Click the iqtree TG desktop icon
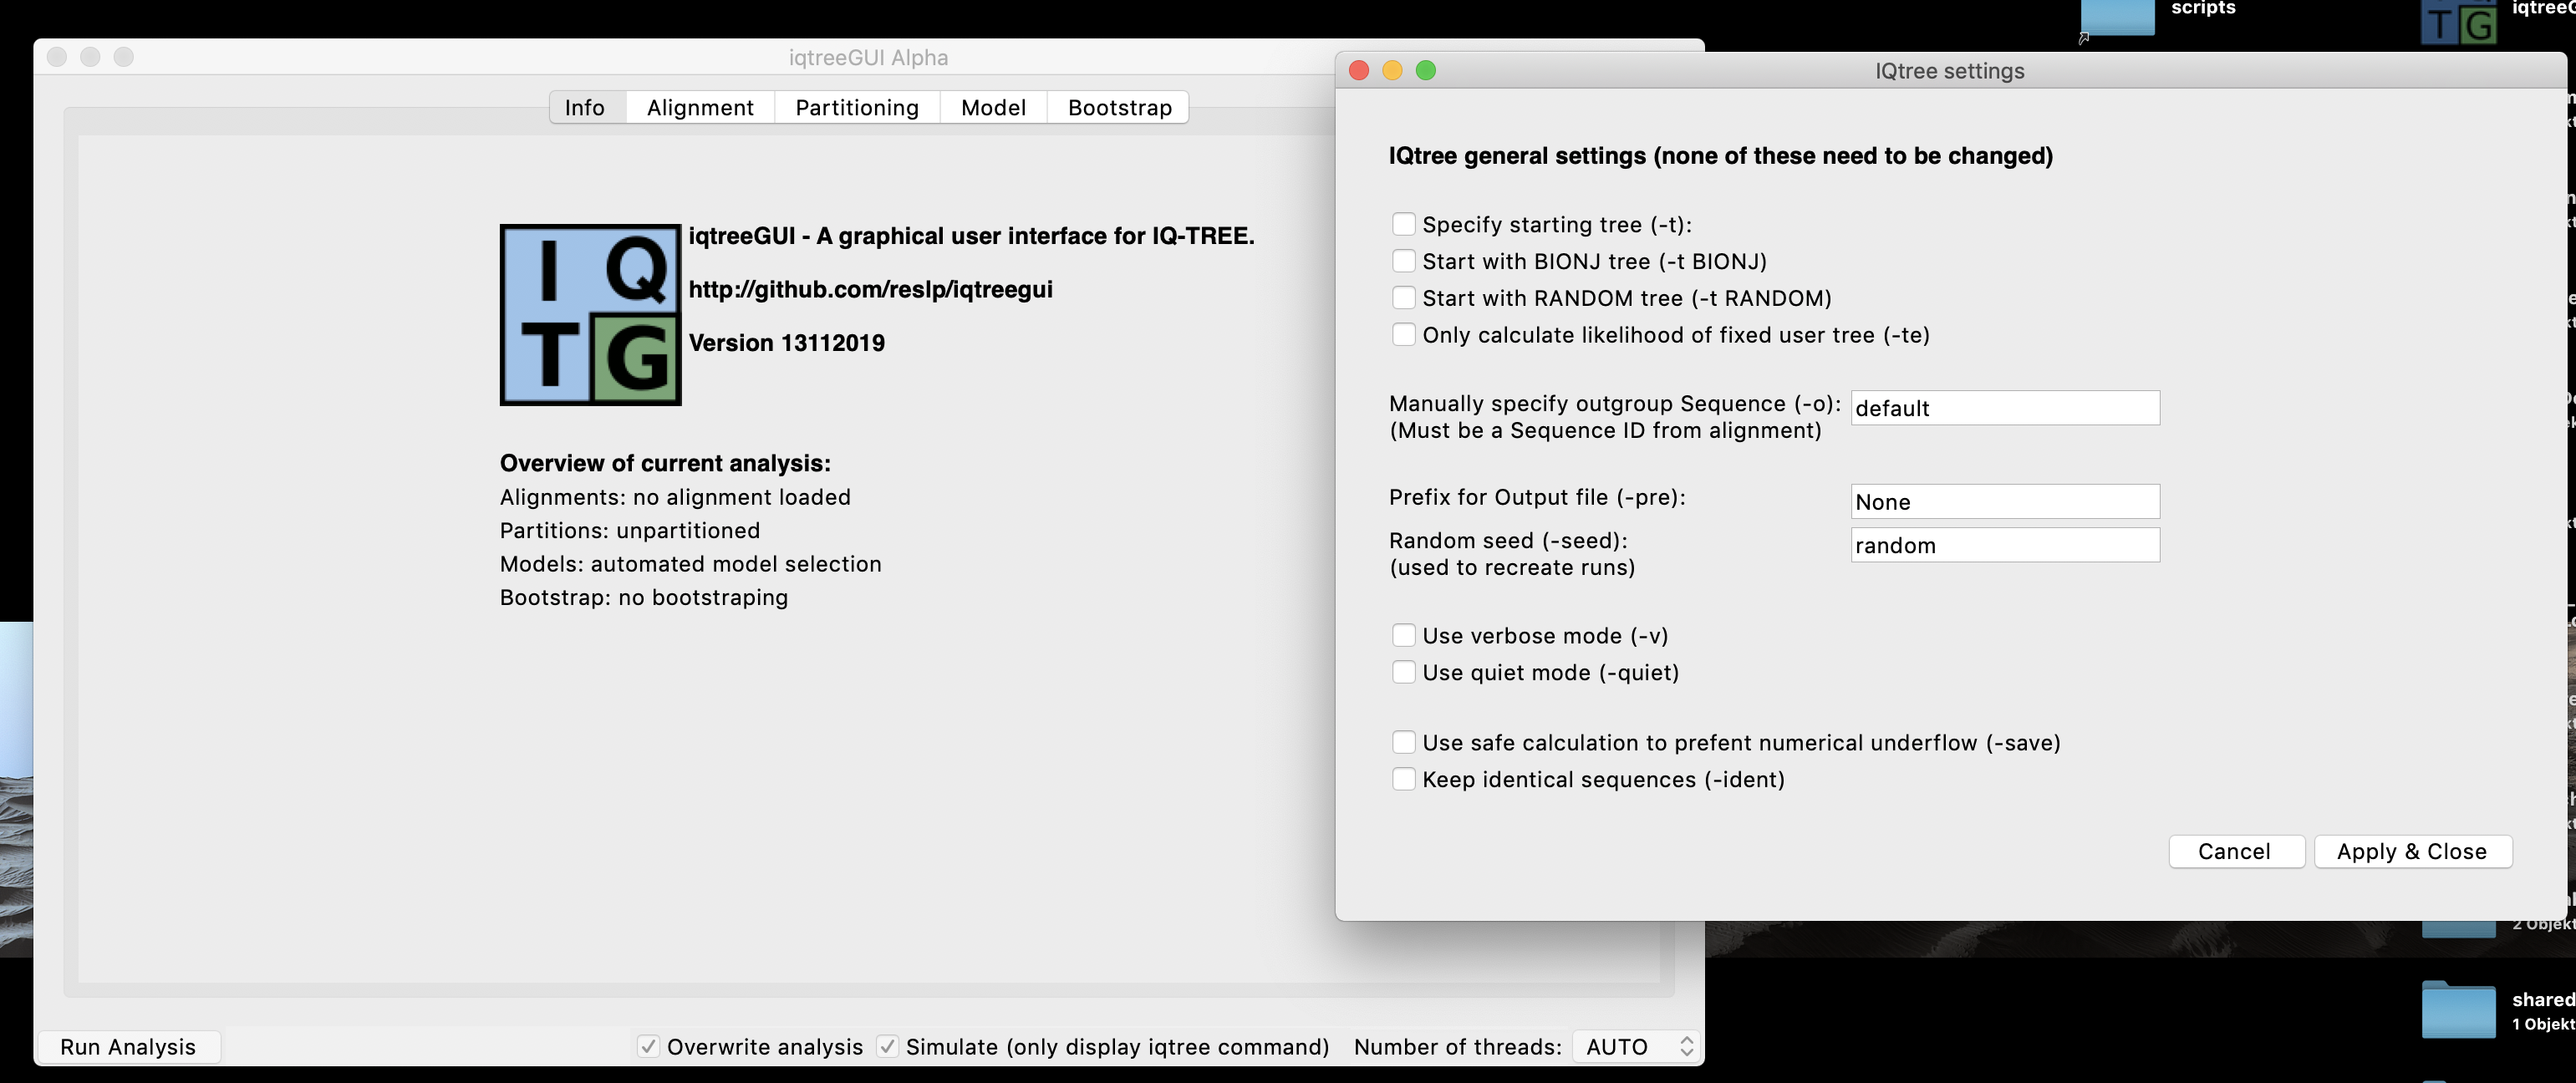The width and height of the screenshot is (2576, 1083). click(x=2458, y=22)
